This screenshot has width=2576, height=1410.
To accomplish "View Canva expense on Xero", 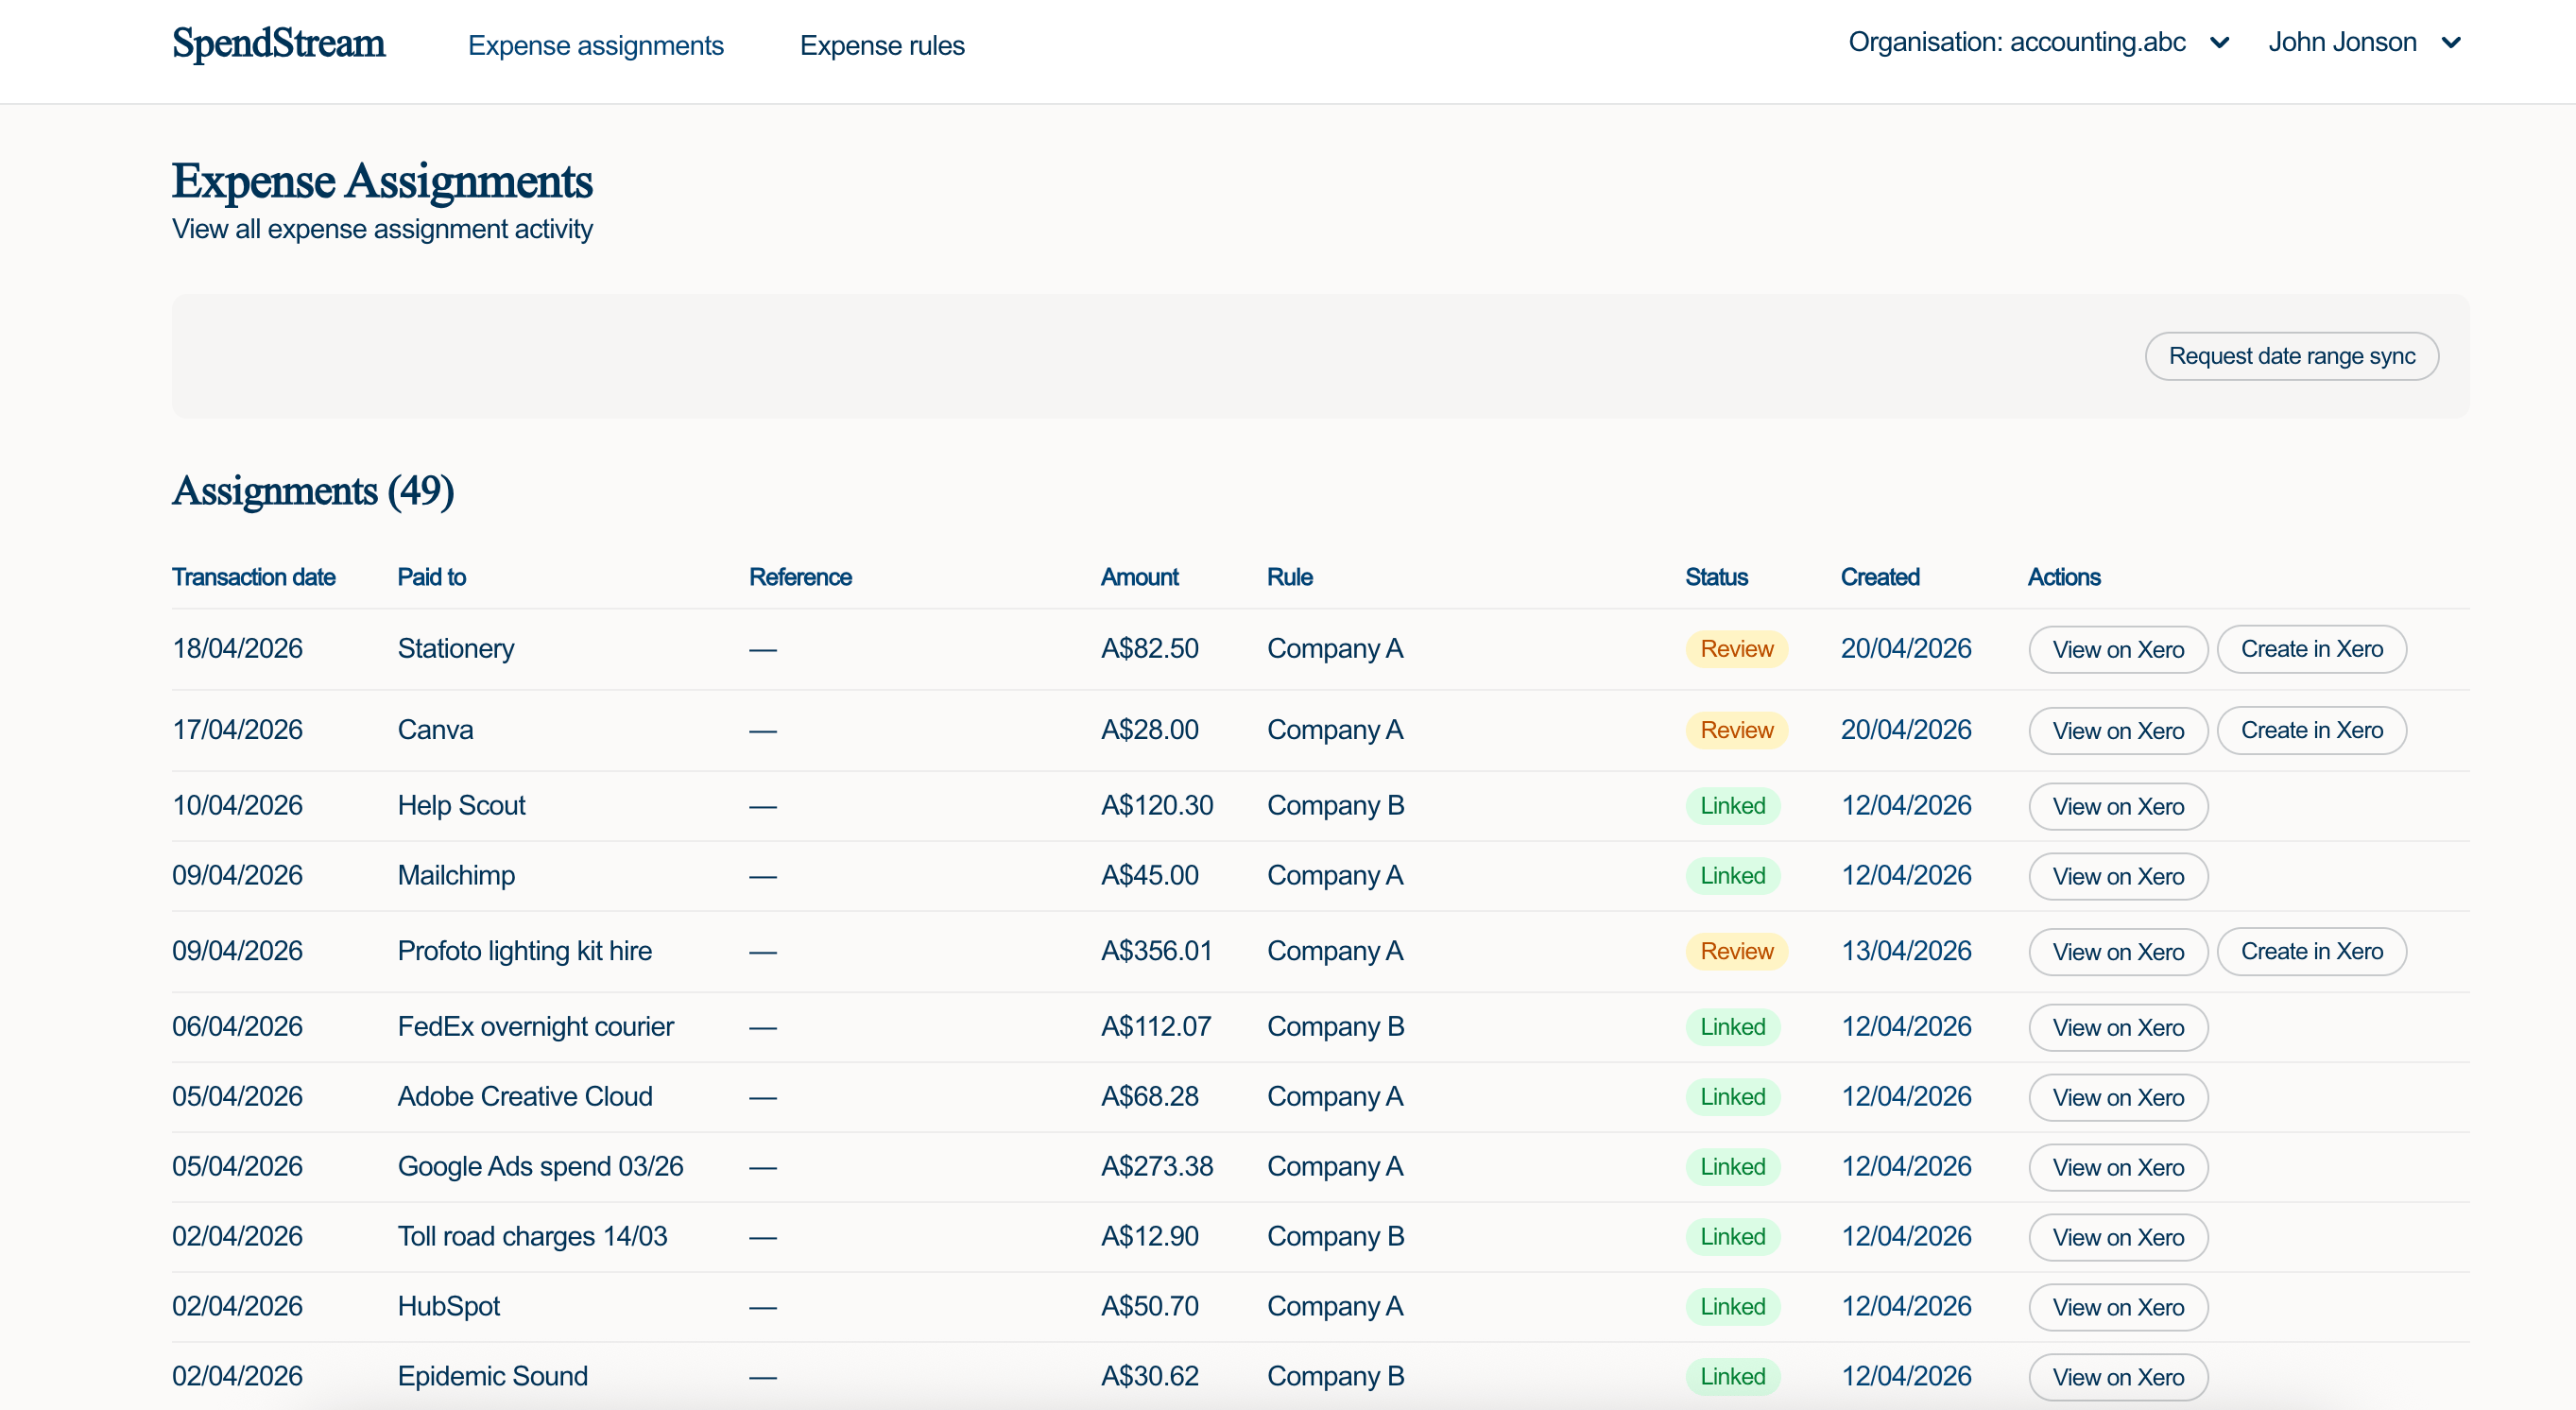I will [2118, 730].
